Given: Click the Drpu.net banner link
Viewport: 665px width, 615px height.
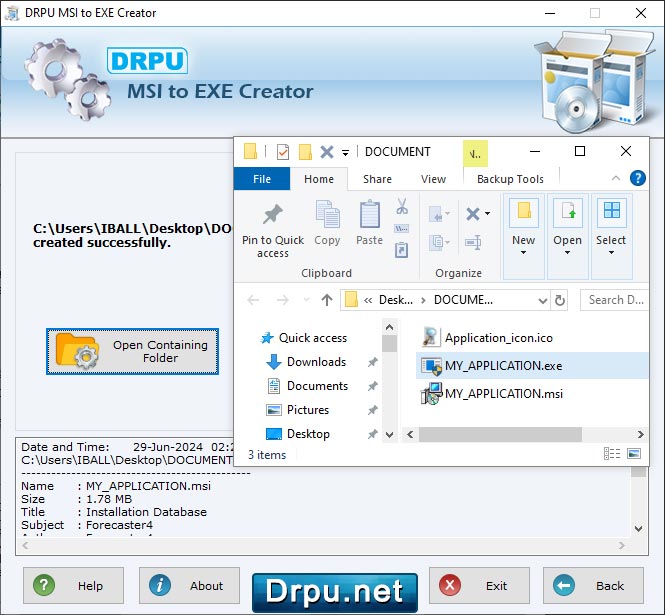Looking at the screenshot, I should [x=335, y=592].
